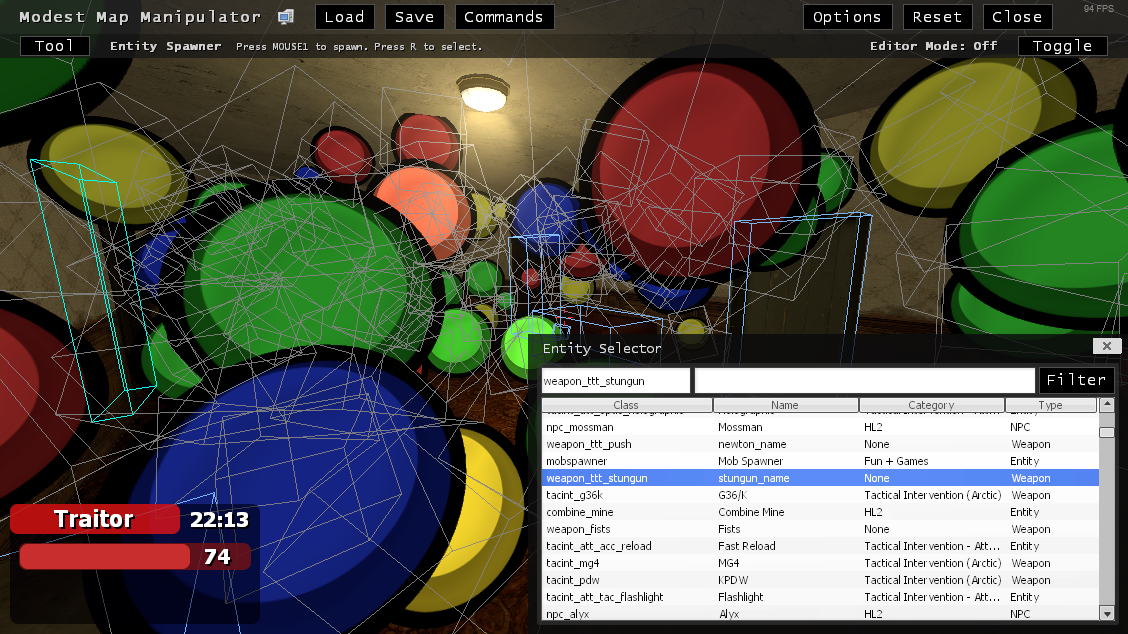Open the Commands menu
1128x634 pixels.
point(504,17)
